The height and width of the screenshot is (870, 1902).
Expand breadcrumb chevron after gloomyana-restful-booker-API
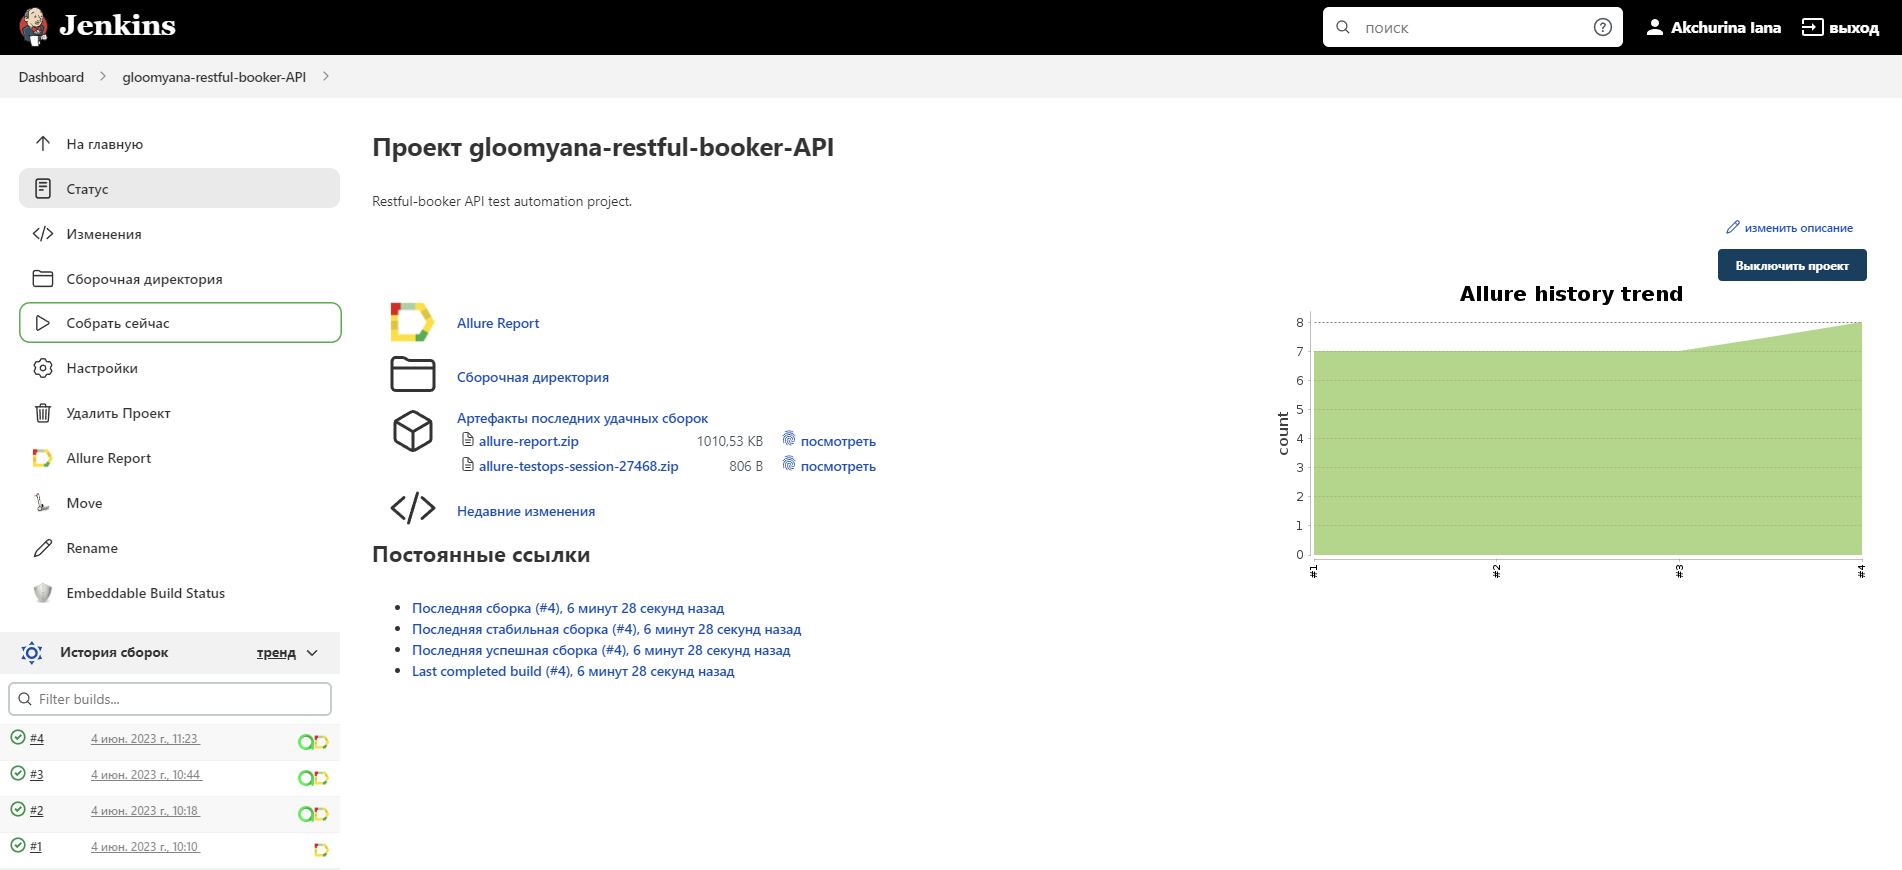326,76
